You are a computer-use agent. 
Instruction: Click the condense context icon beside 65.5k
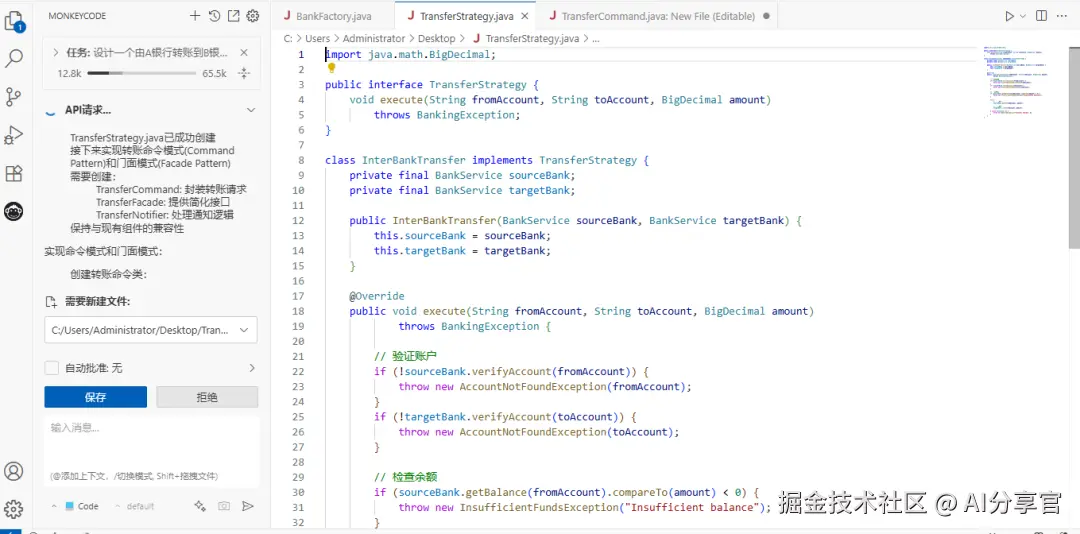click(x=244, y=73)
